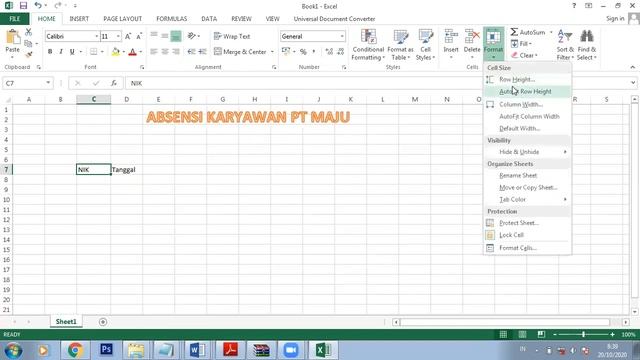Viewport: 640px width, 360px height.
Task: Click the Format button in Cells group
Action: pyautogui.click(x=493, y=44)
